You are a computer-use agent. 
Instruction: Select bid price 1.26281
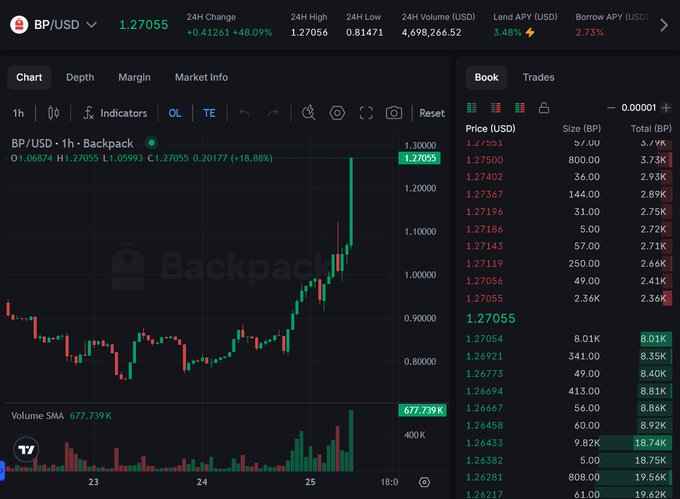coord(484,477)
